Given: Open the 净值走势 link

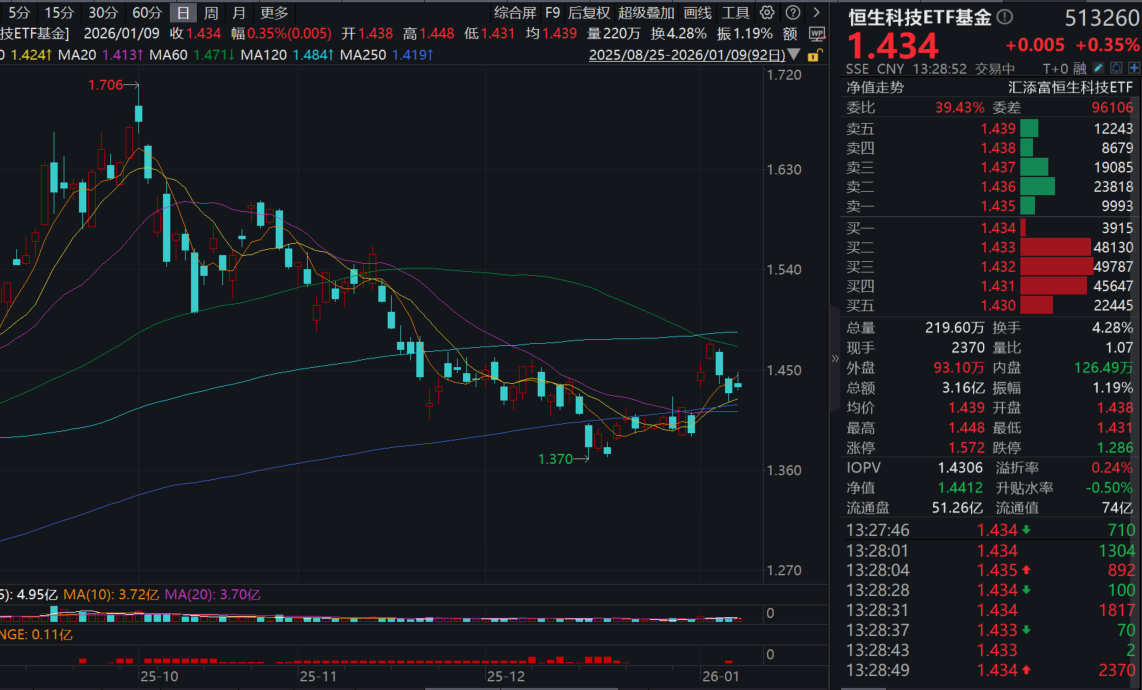Looking at the screenshot, I should (875, 87).
